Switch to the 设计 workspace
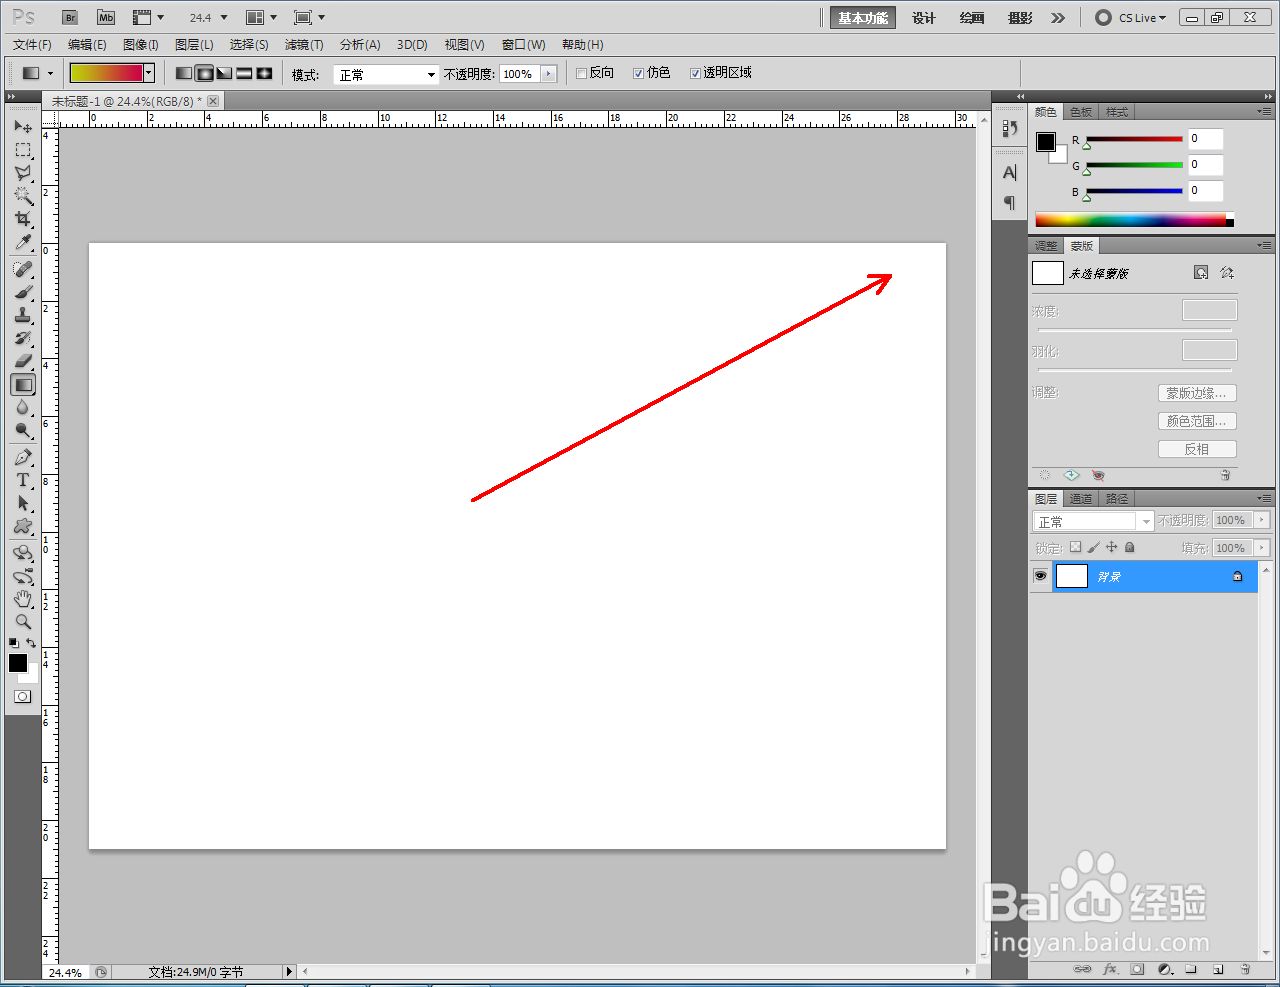 coord(924,18)
